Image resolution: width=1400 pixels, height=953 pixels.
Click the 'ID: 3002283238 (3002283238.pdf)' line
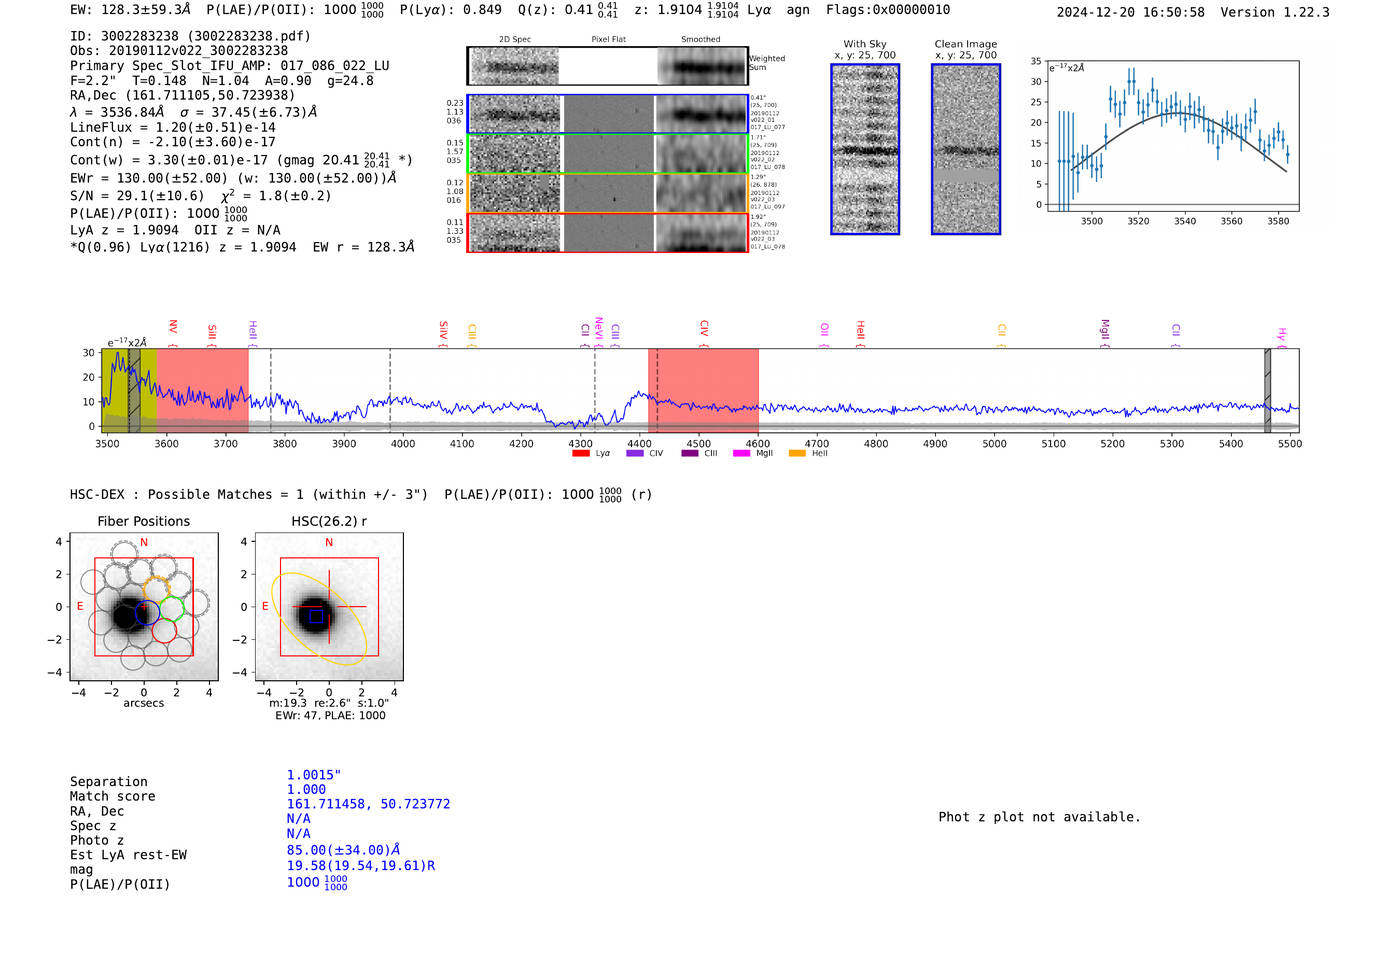coord(190,36)
